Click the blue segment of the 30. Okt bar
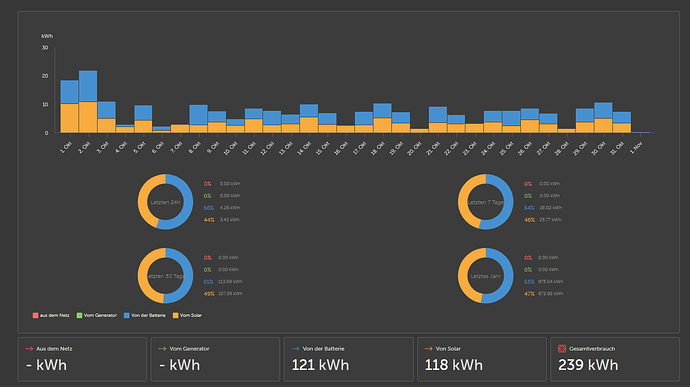Viewport: 690px width, 387px height. (x=603, y=111)
